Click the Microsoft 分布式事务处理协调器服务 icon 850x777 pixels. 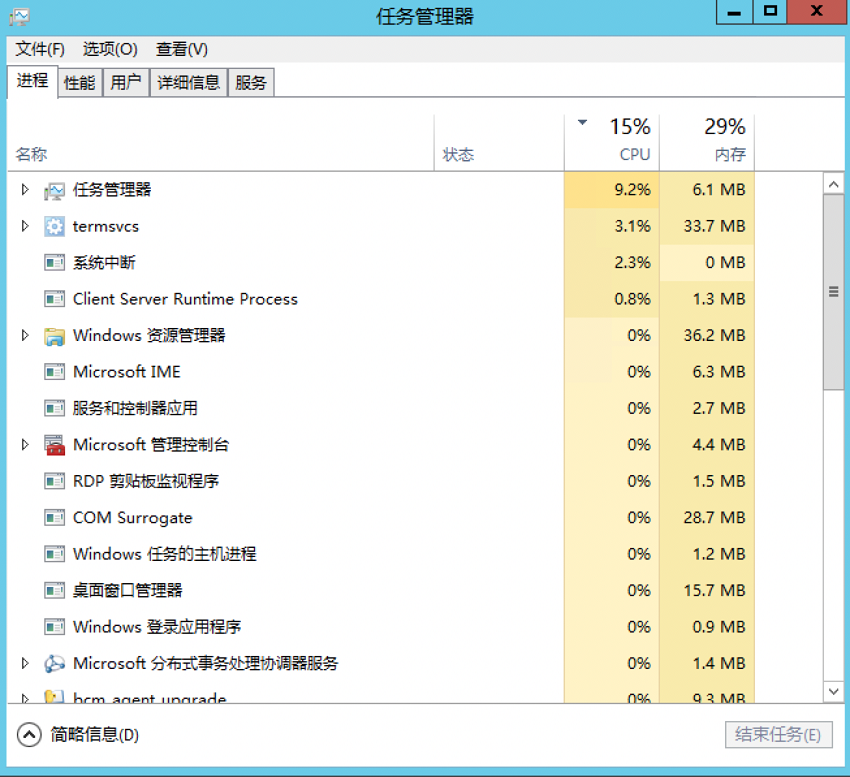(x=54, y=664)
